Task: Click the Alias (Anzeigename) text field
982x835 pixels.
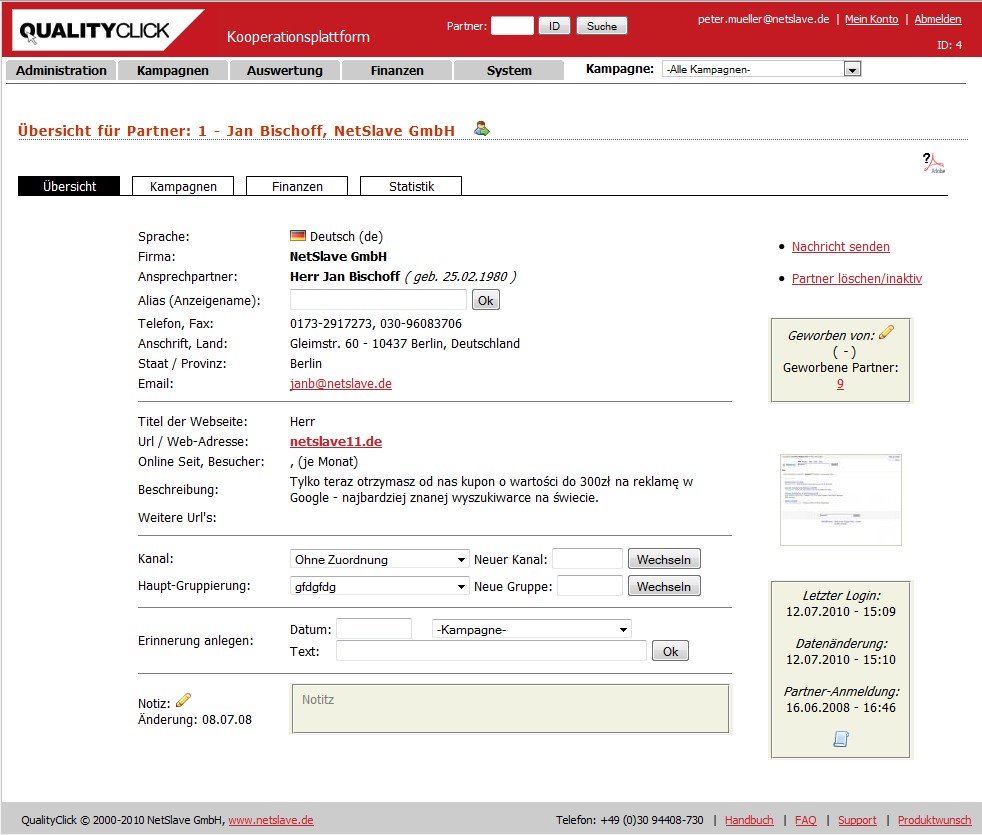Action: tap(378, 300)
